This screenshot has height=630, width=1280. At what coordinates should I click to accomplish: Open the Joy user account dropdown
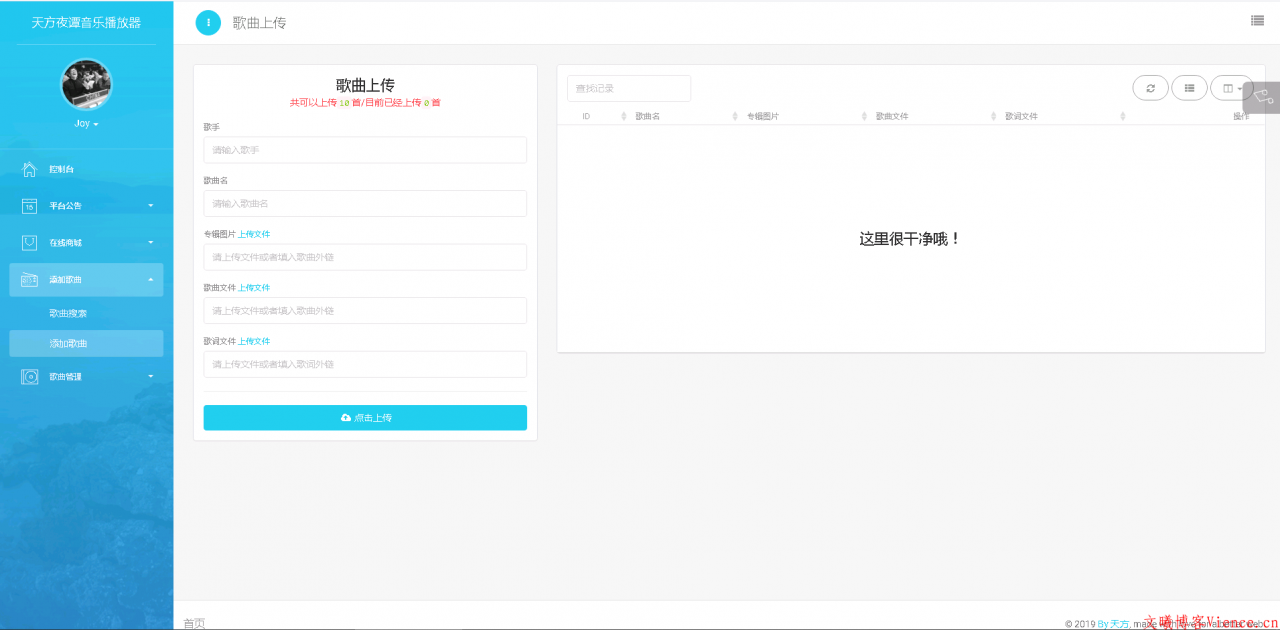click(x=86, y=123)
